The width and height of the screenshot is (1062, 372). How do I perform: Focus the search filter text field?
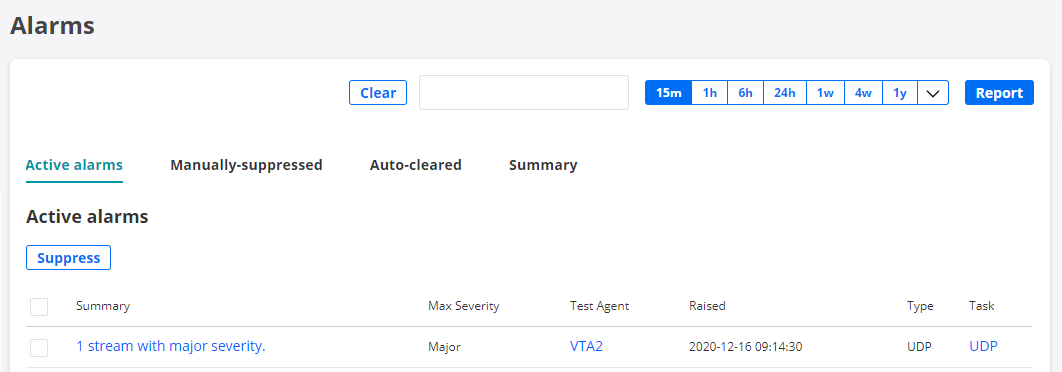coord(524,92)
